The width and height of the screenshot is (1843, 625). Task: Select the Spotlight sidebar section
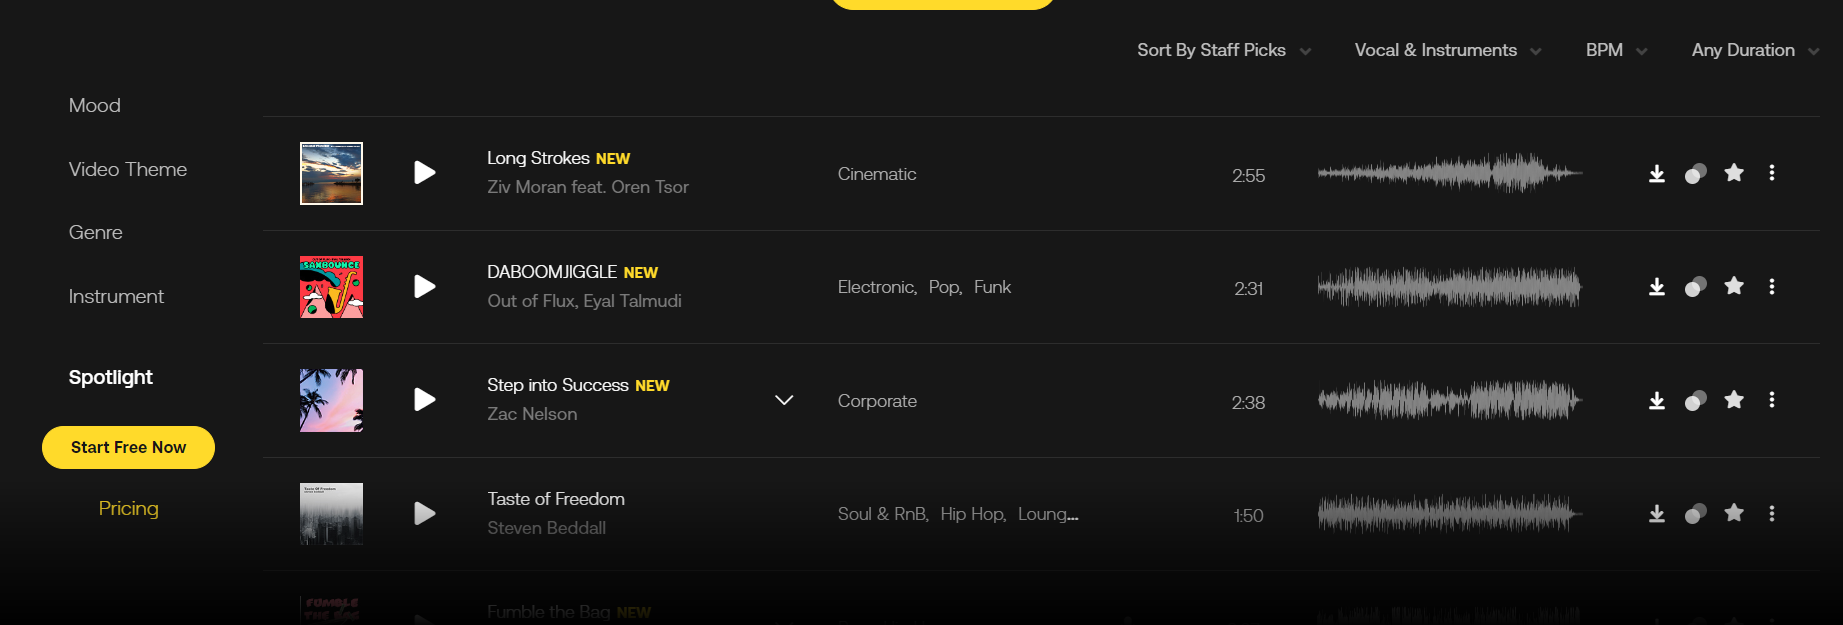tap(110, 377)
